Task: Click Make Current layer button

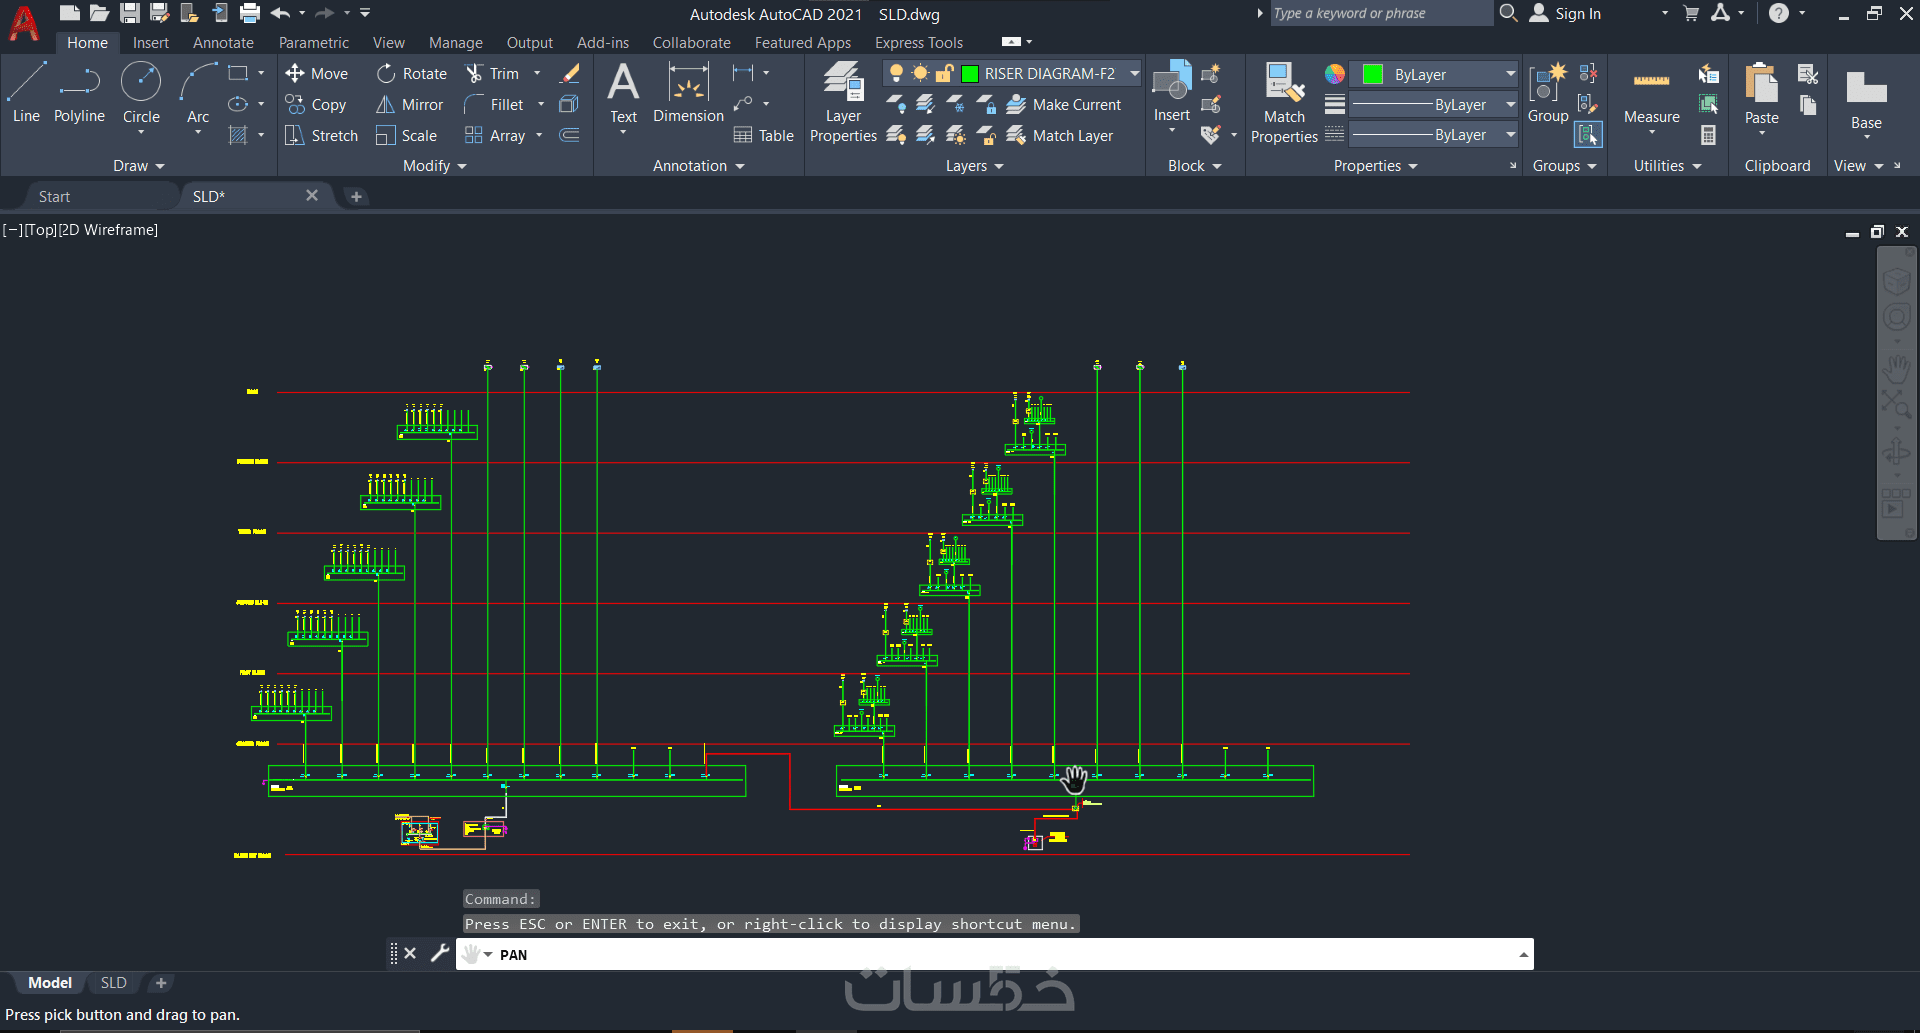Action: click(x=1064, y=104)
